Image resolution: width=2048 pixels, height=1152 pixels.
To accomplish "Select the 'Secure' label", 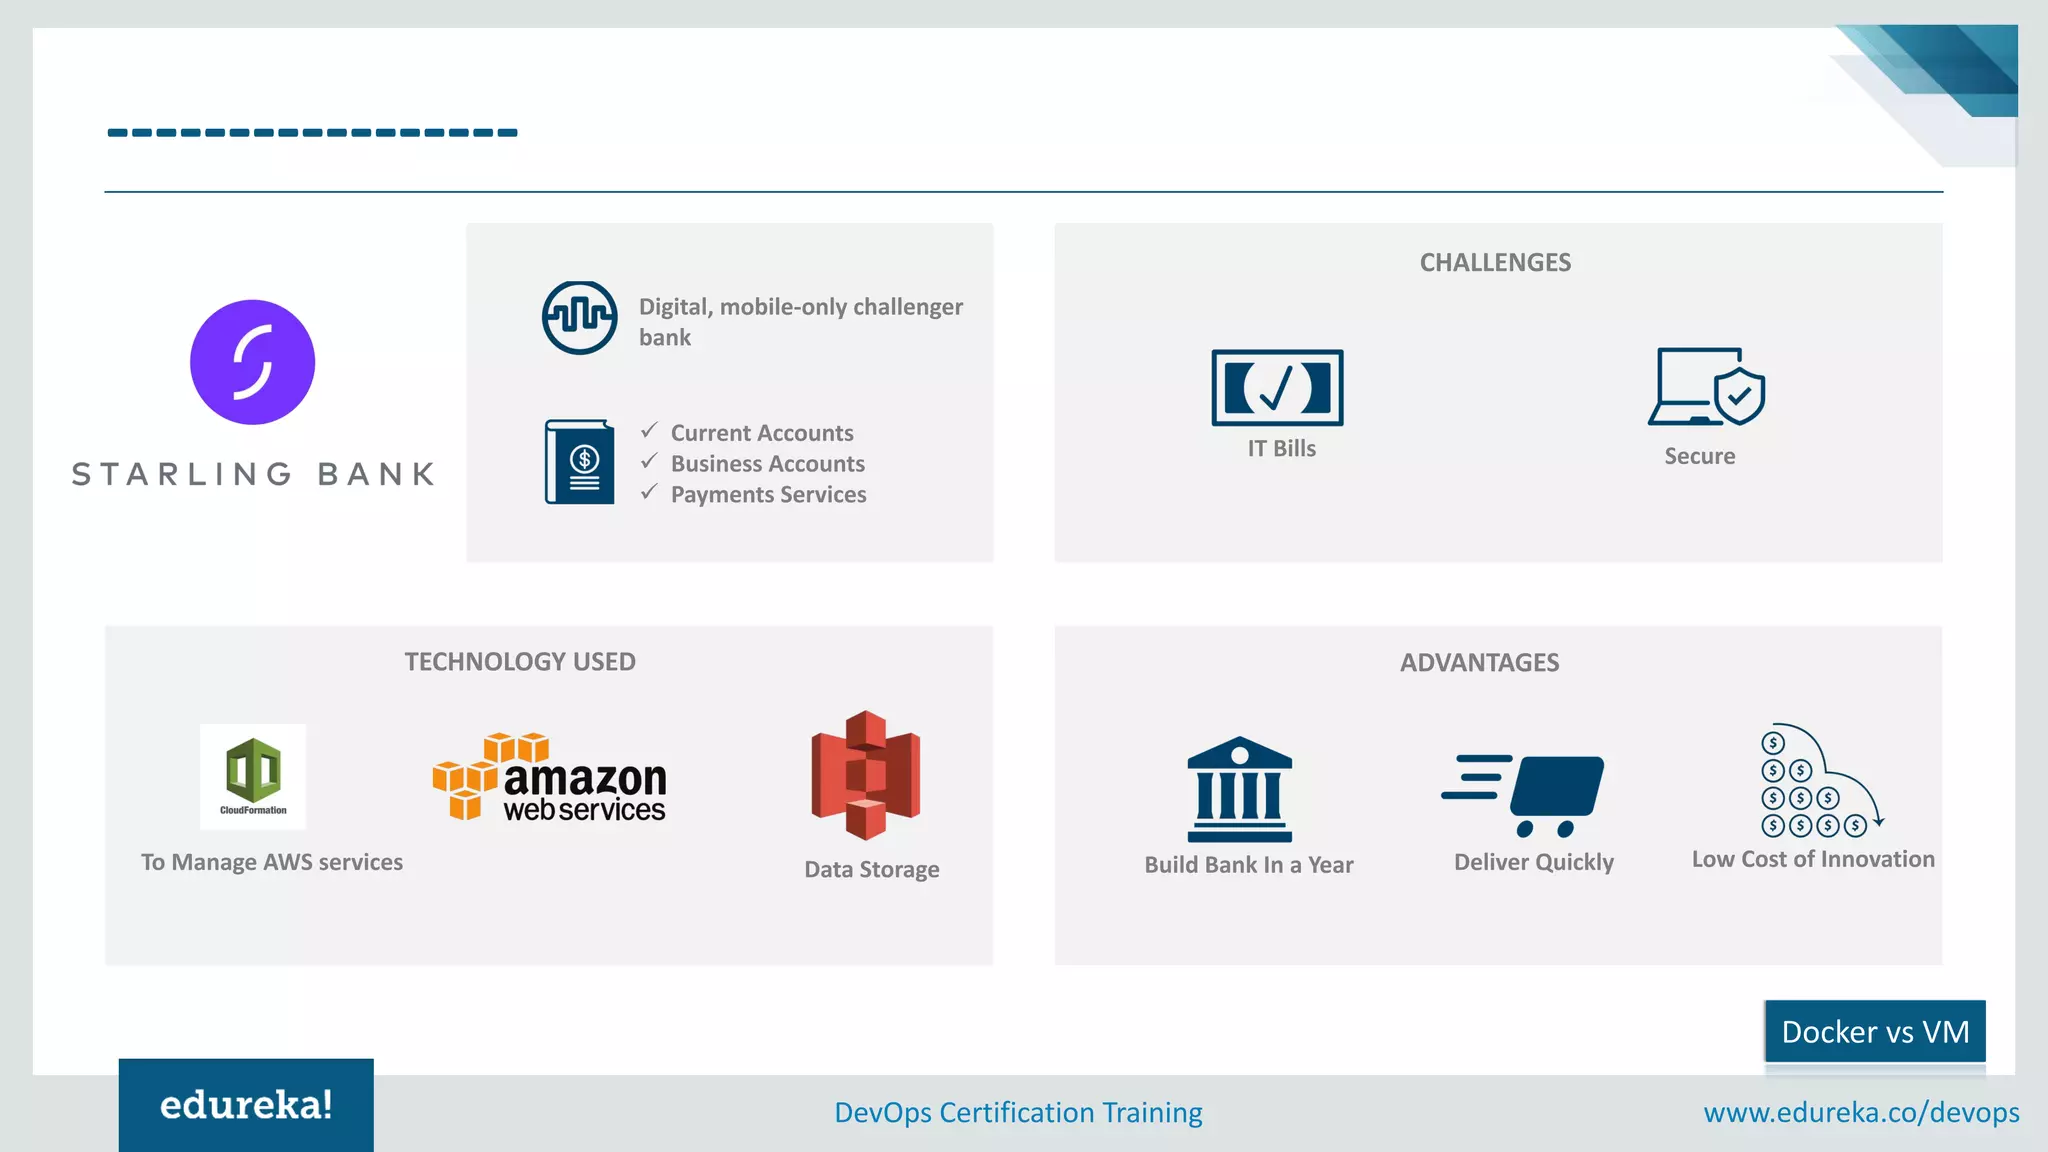I will [1700, 456].
